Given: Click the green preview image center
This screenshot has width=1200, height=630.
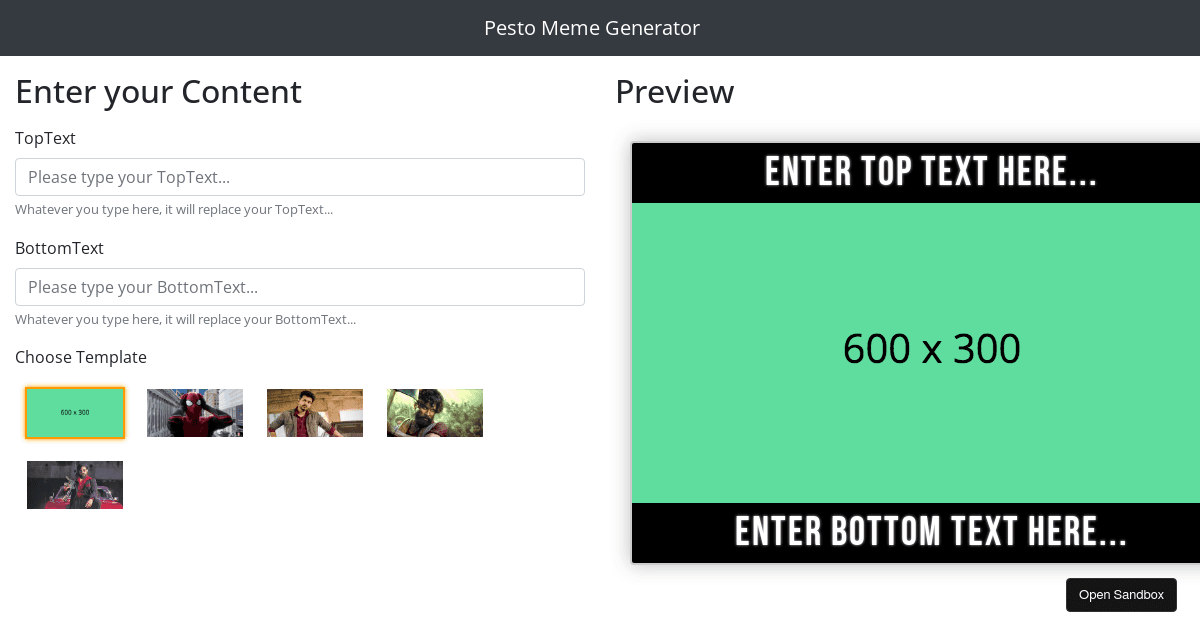Looking at the screenshot, I should click(x=931, y=353).
